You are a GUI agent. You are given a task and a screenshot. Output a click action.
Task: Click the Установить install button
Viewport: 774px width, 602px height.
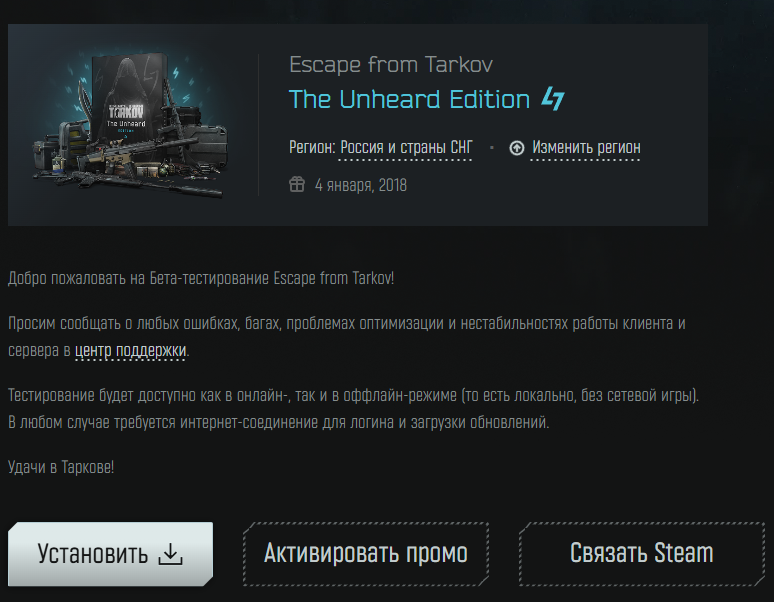click(111, 554)
